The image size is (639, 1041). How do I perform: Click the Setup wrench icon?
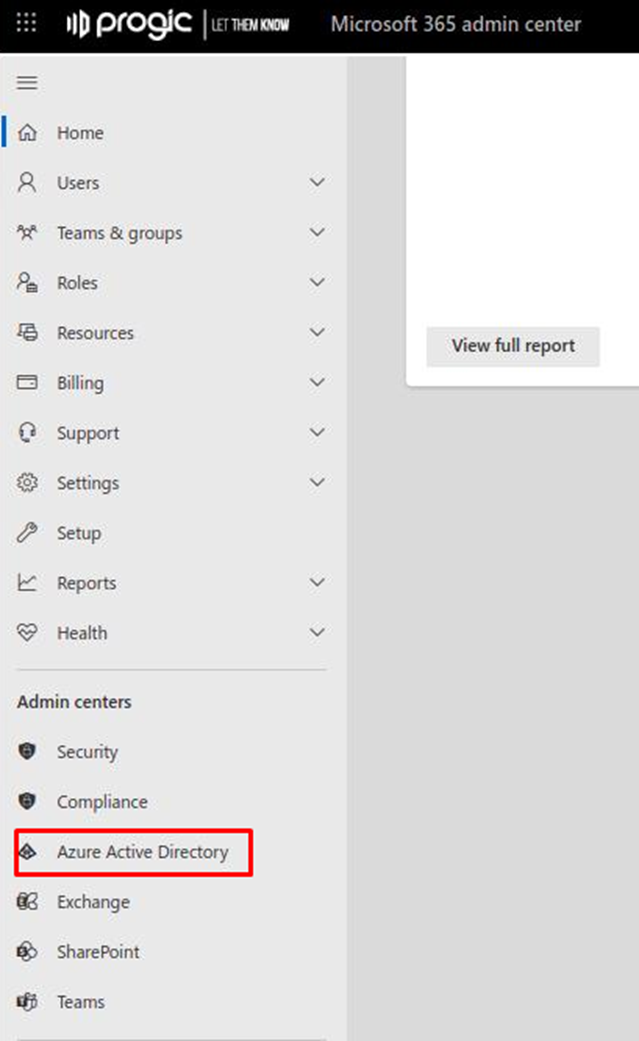[27, 532]
